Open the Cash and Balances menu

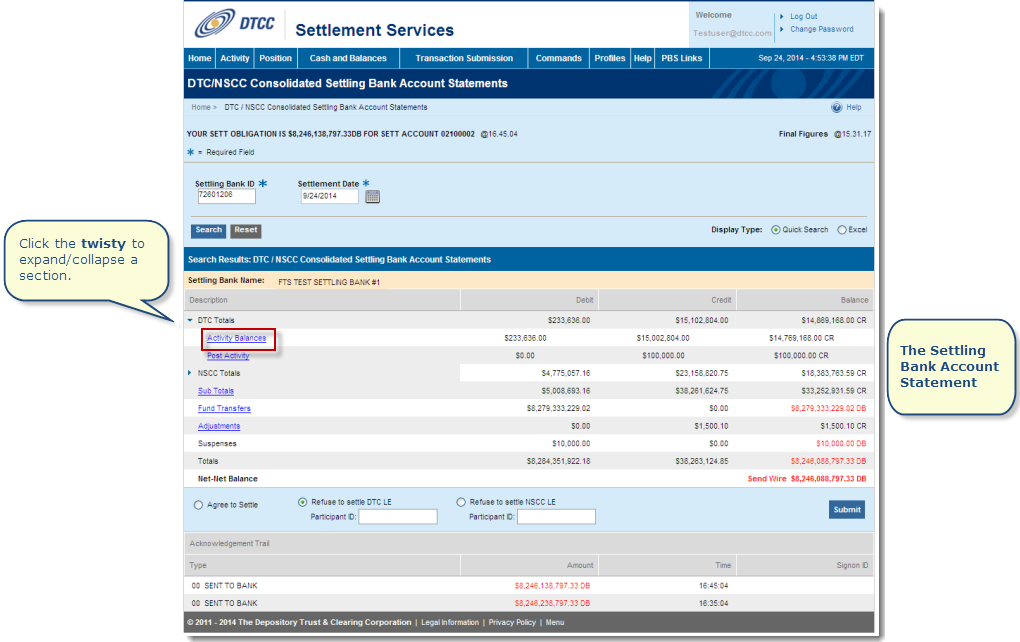(x=347, y=58)
